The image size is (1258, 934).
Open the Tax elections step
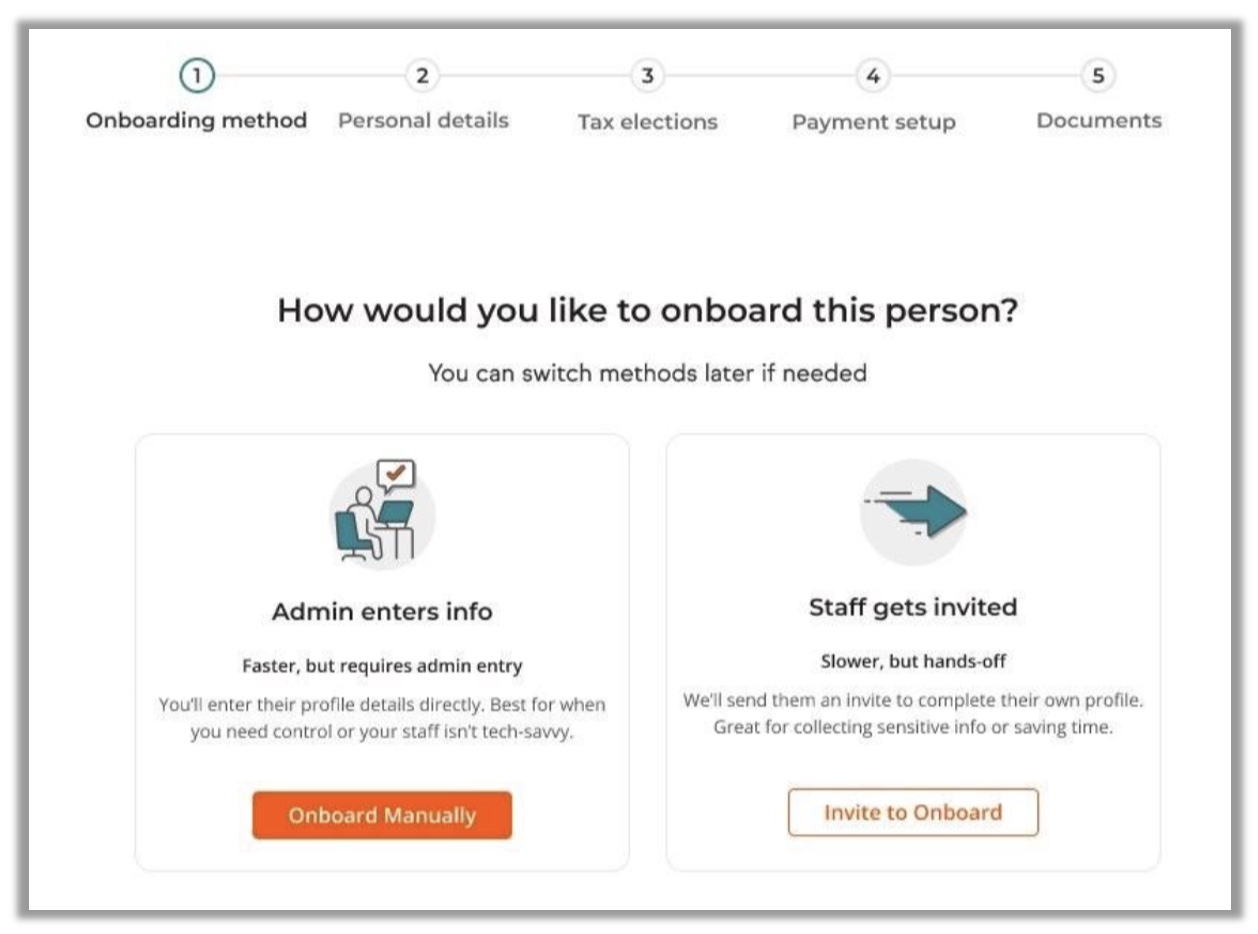pos(647,123)
